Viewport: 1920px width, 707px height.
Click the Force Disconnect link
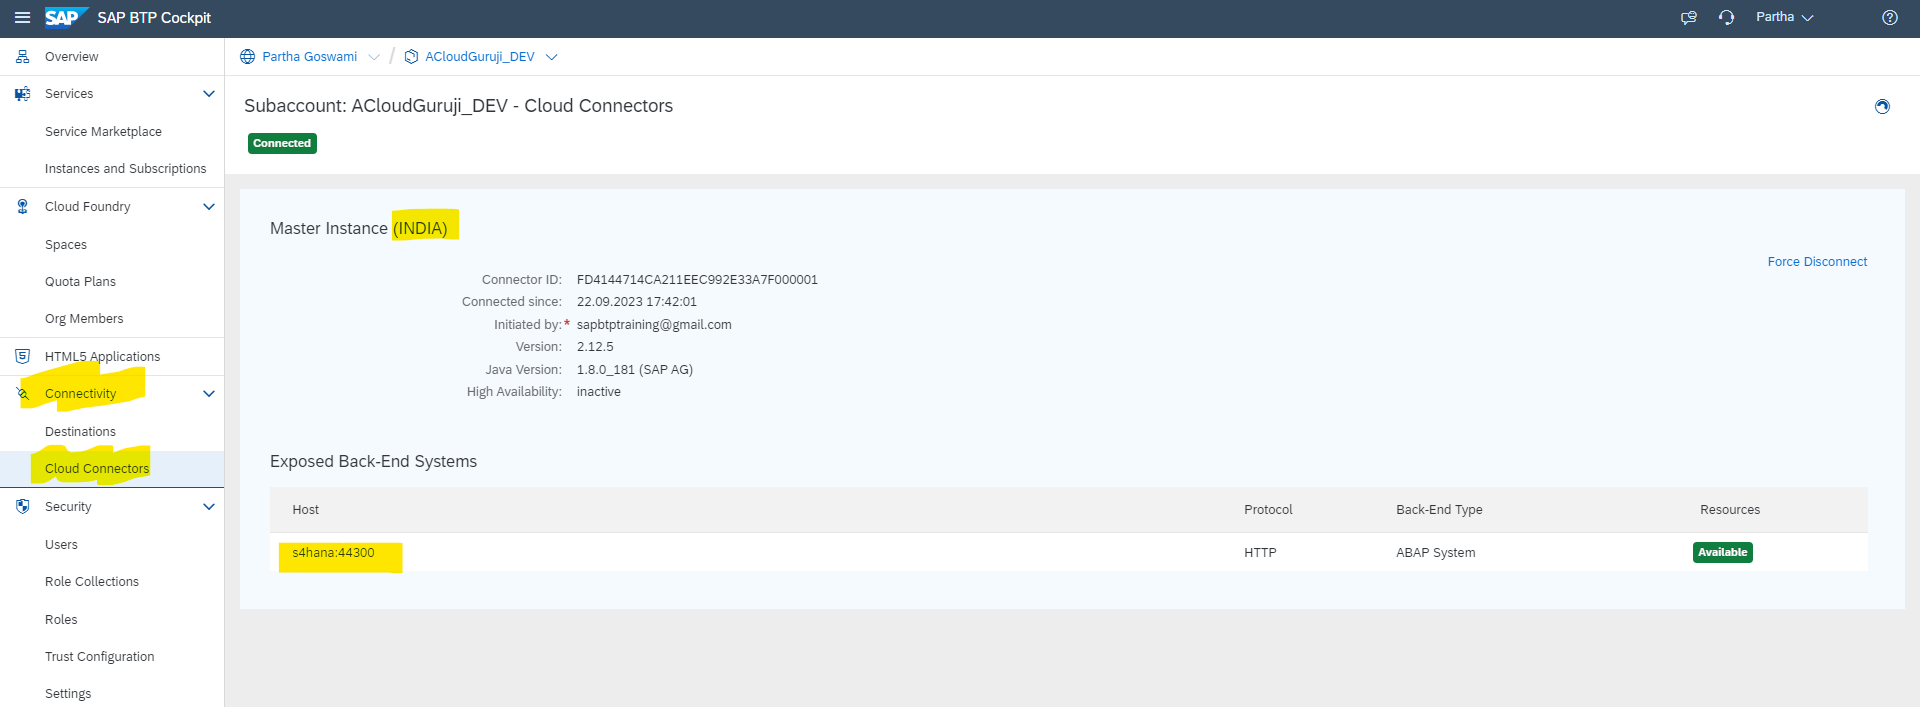coord(1816,262)
